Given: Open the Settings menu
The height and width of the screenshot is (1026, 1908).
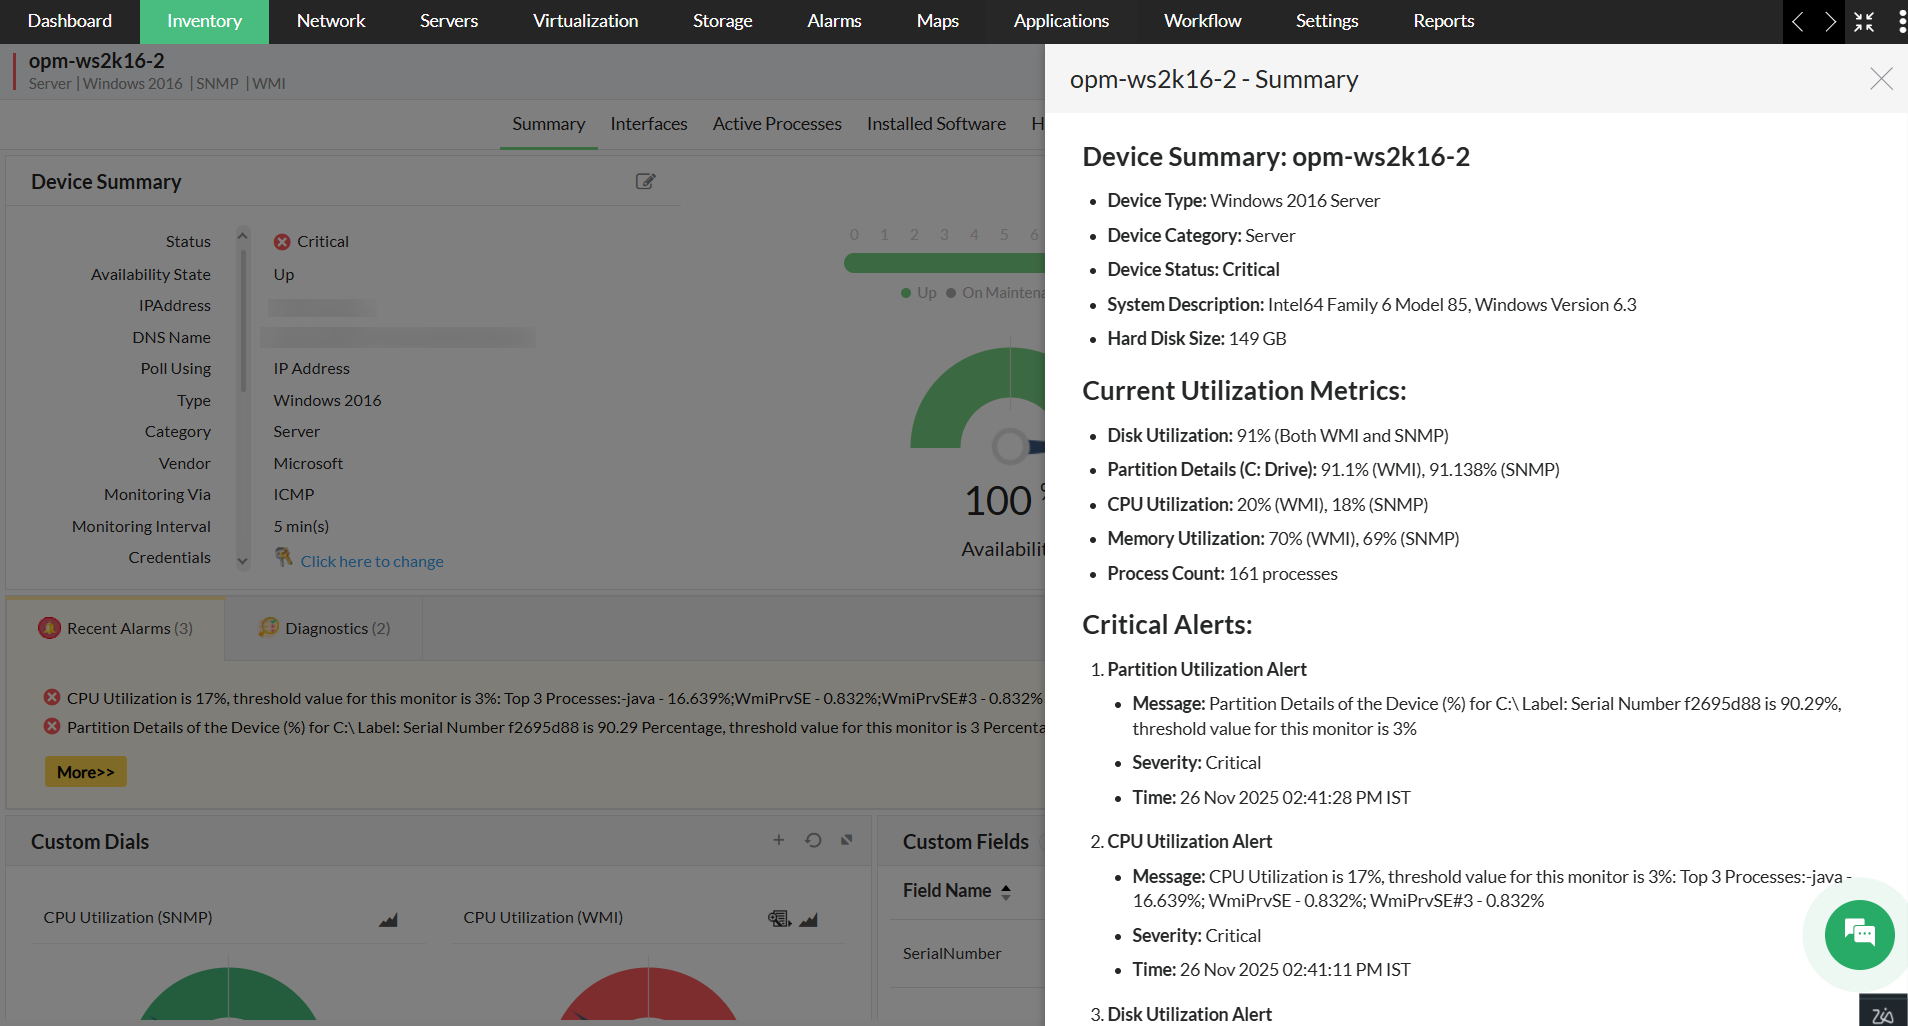Looking at the screenshot, I should pyautogui.click(x=1327, y=21).
